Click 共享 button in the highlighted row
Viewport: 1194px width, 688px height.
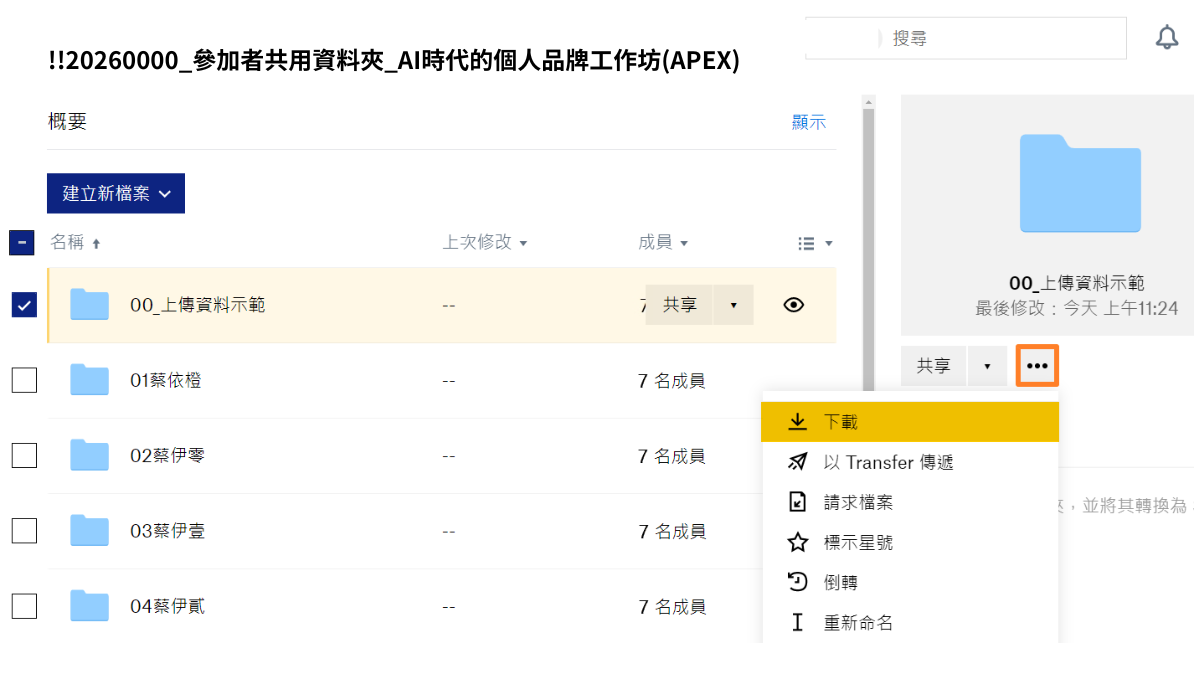[x=679, y=305]
